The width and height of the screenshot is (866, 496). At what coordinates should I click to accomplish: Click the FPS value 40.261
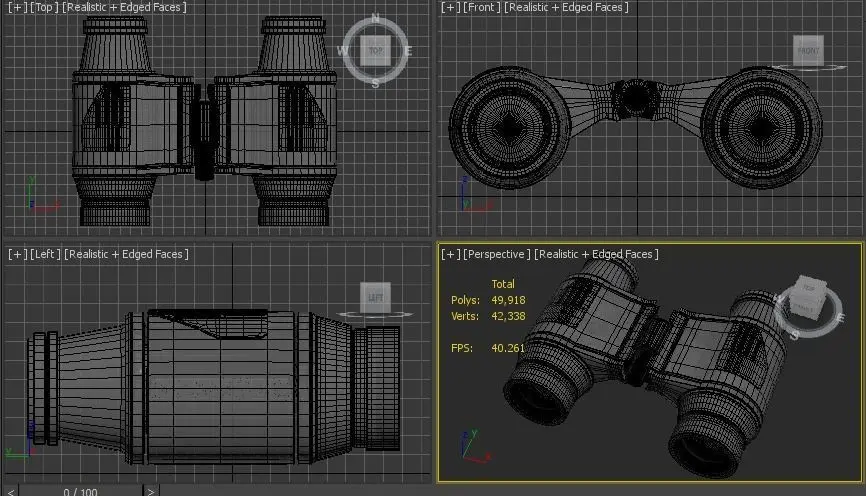point(508,348)
